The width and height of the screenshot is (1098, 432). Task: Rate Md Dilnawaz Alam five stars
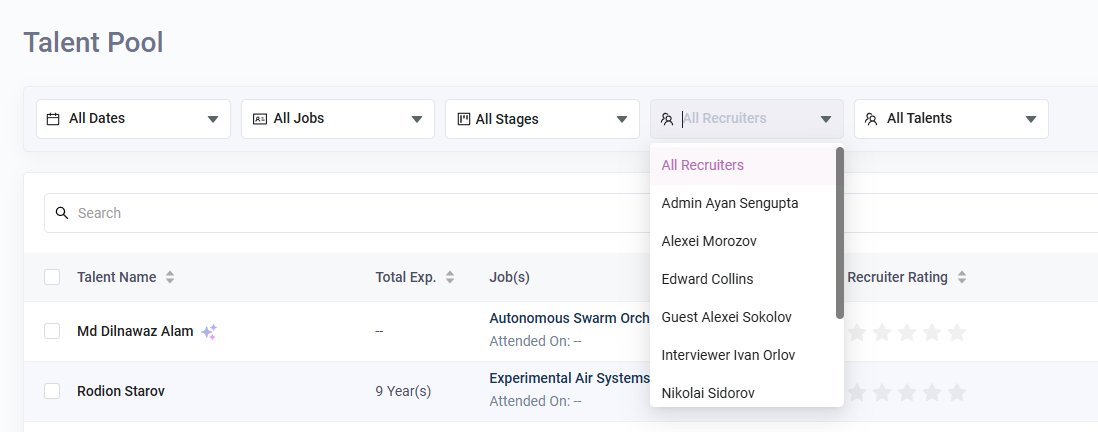(x=957, y=333)
